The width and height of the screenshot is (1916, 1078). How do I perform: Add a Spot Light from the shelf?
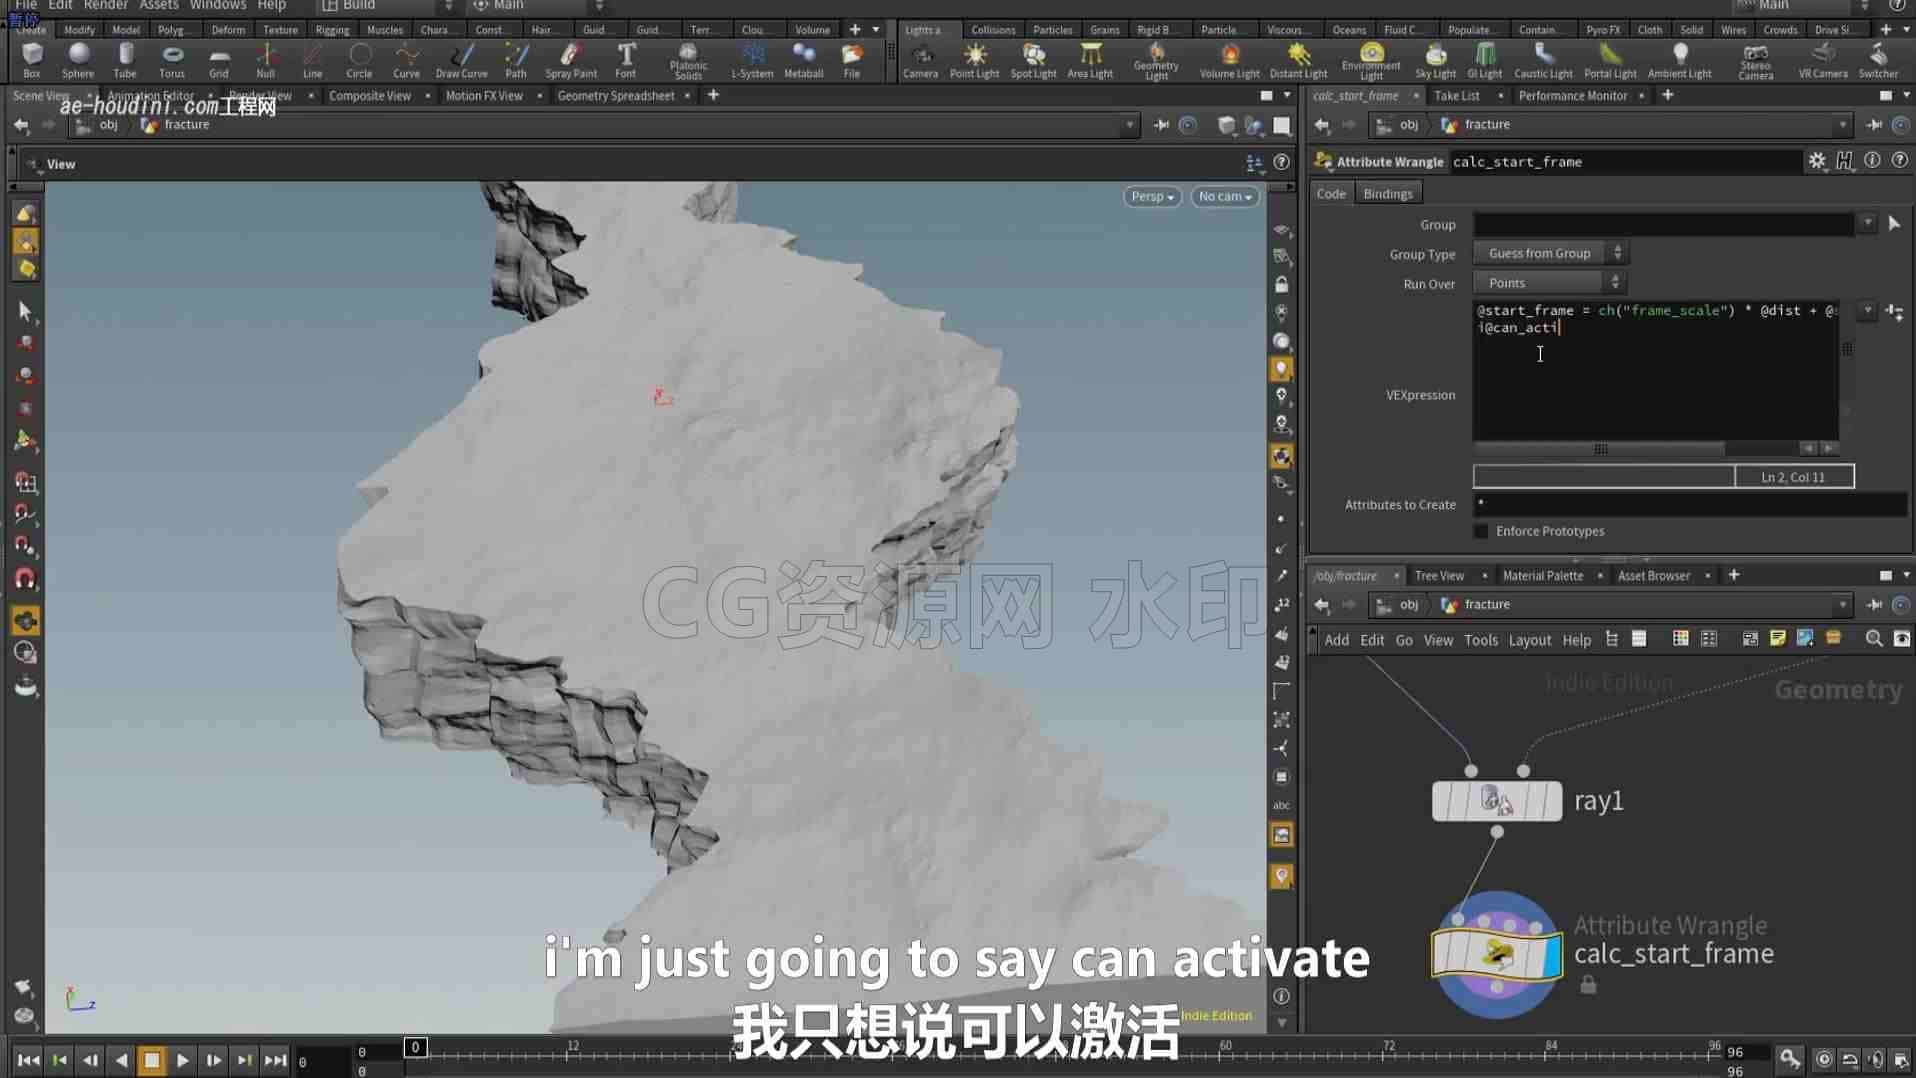(1033, 60)
